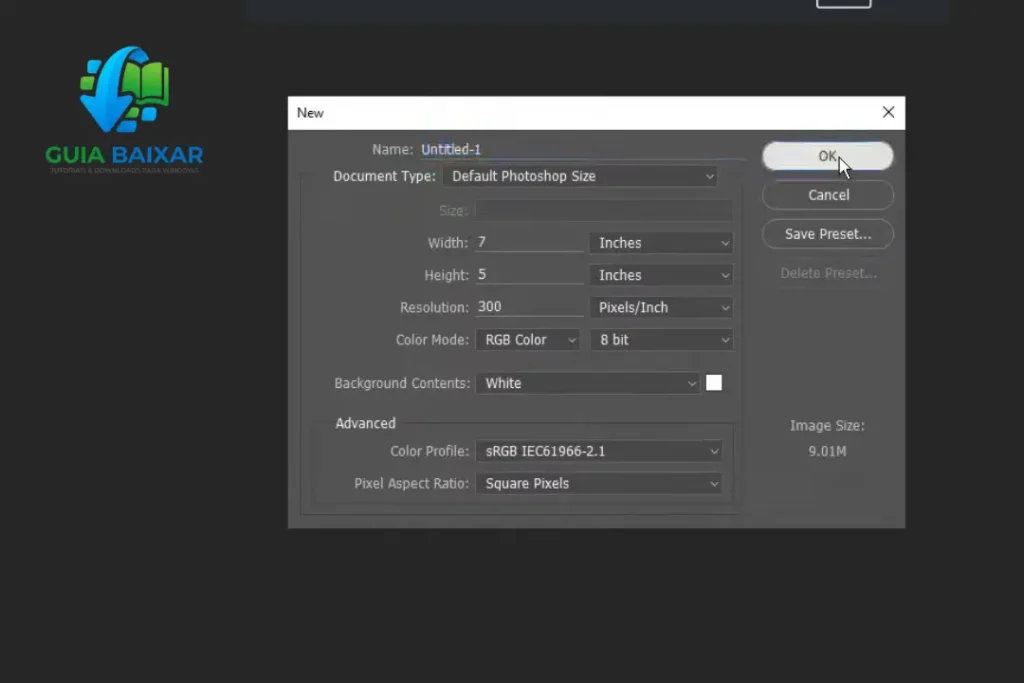The height and width of the screenshot is (683, 1024).
Task: Open the Pixel Aspect Ratio dropdown
Action: coord(599,484)
